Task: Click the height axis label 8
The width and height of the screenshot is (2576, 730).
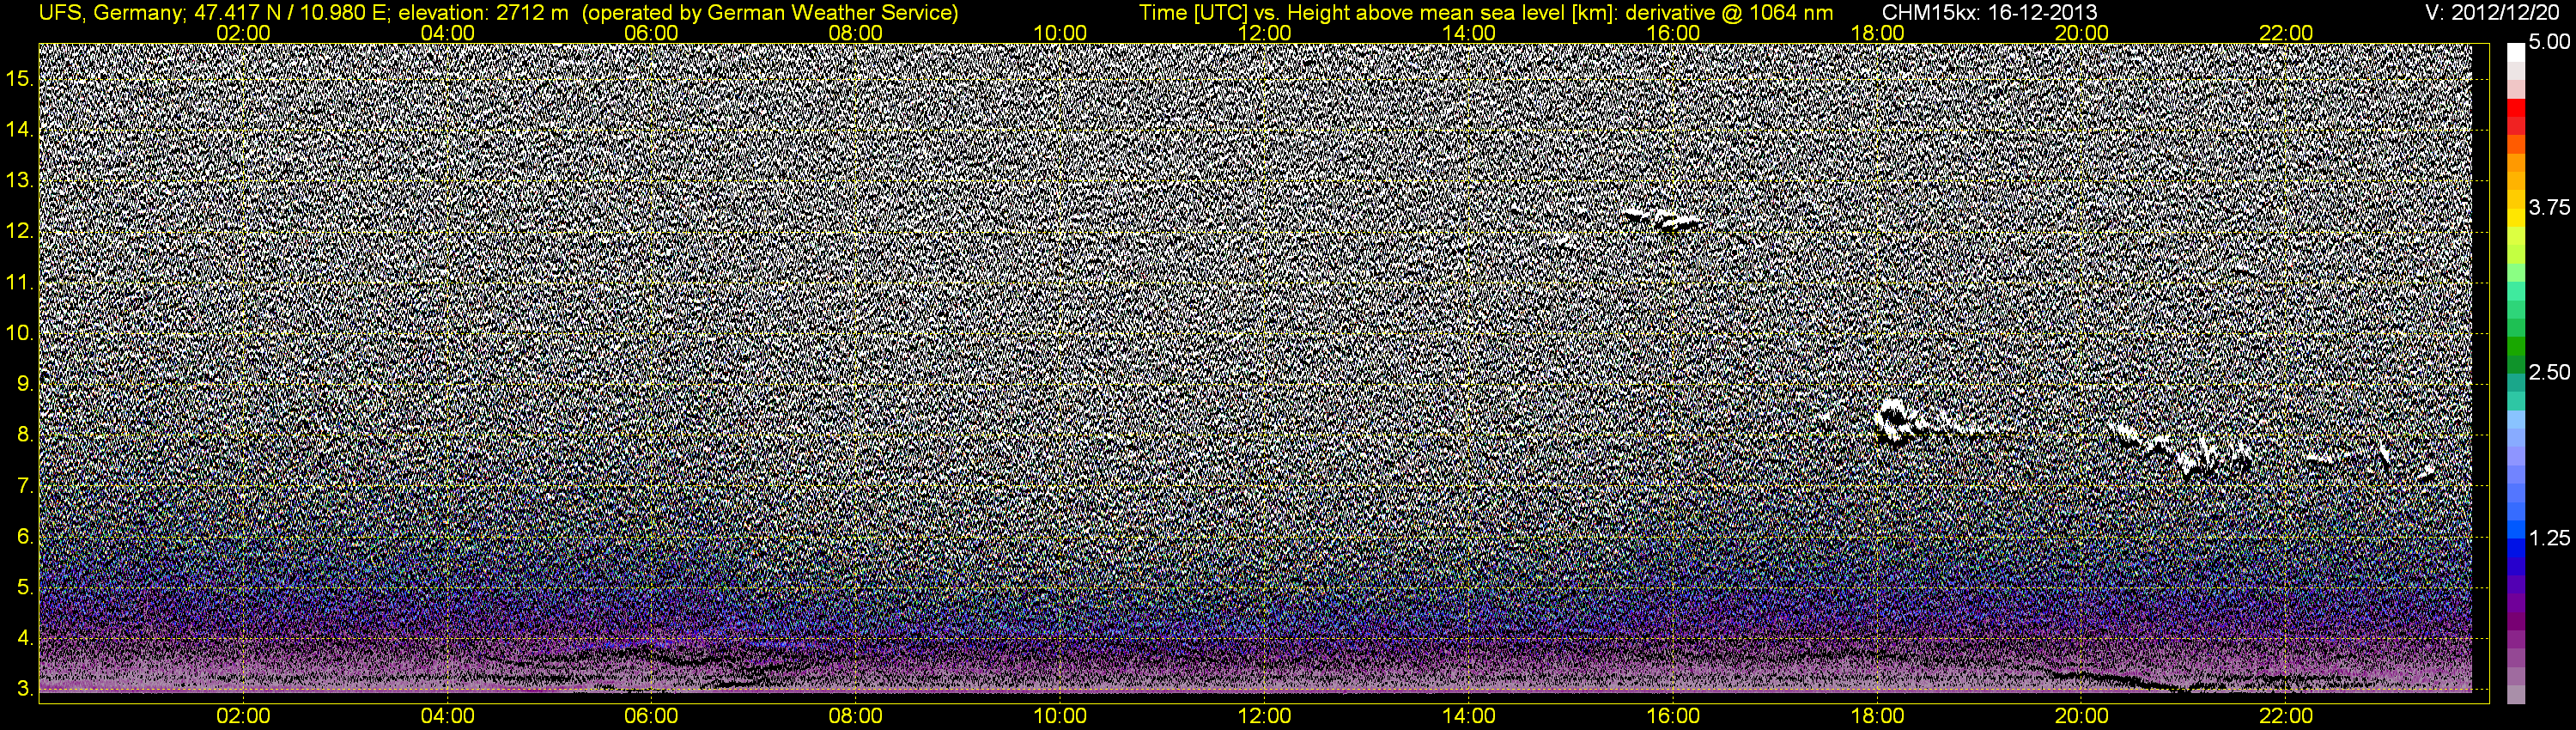Action: [x=25, y=435]
